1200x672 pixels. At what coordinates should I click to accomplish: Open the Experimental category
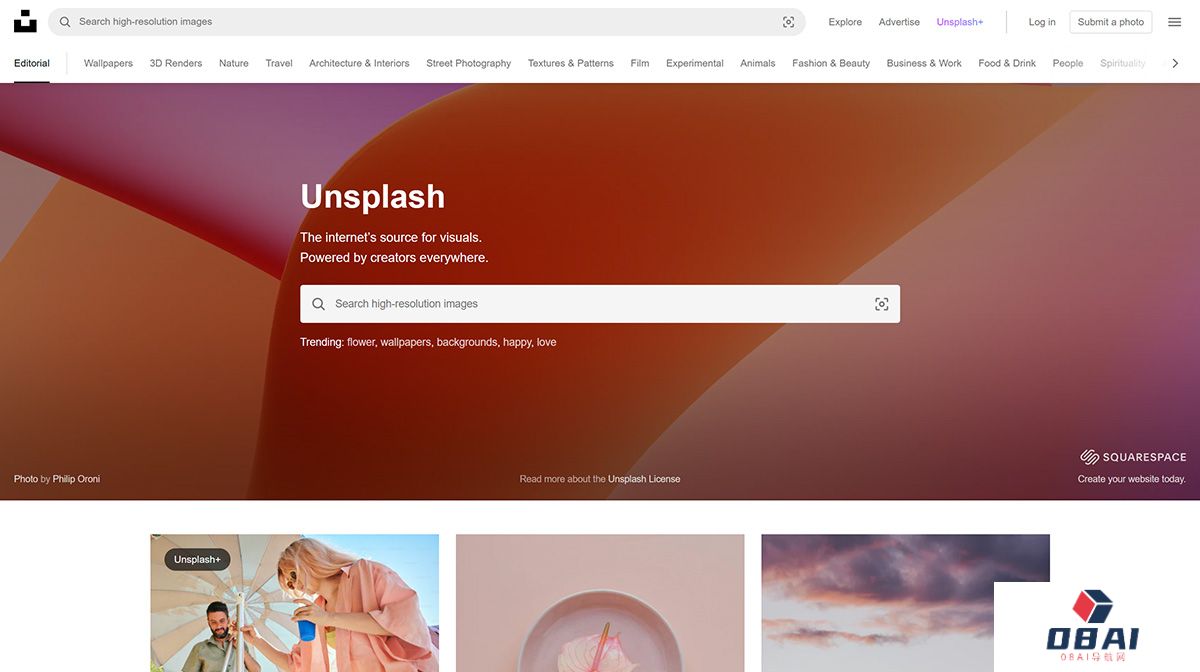[x=695, y=63]
